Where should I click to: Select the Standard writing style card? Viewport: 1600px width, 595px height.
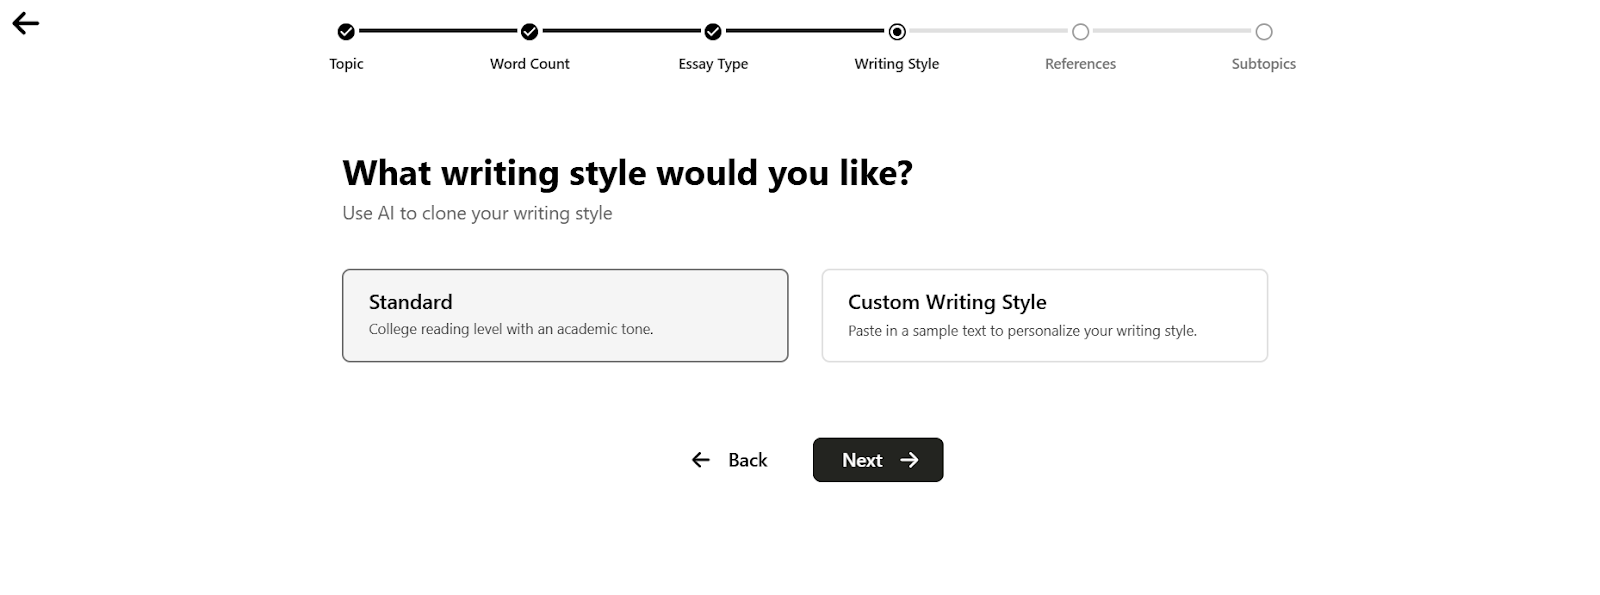tap(565, 315)
